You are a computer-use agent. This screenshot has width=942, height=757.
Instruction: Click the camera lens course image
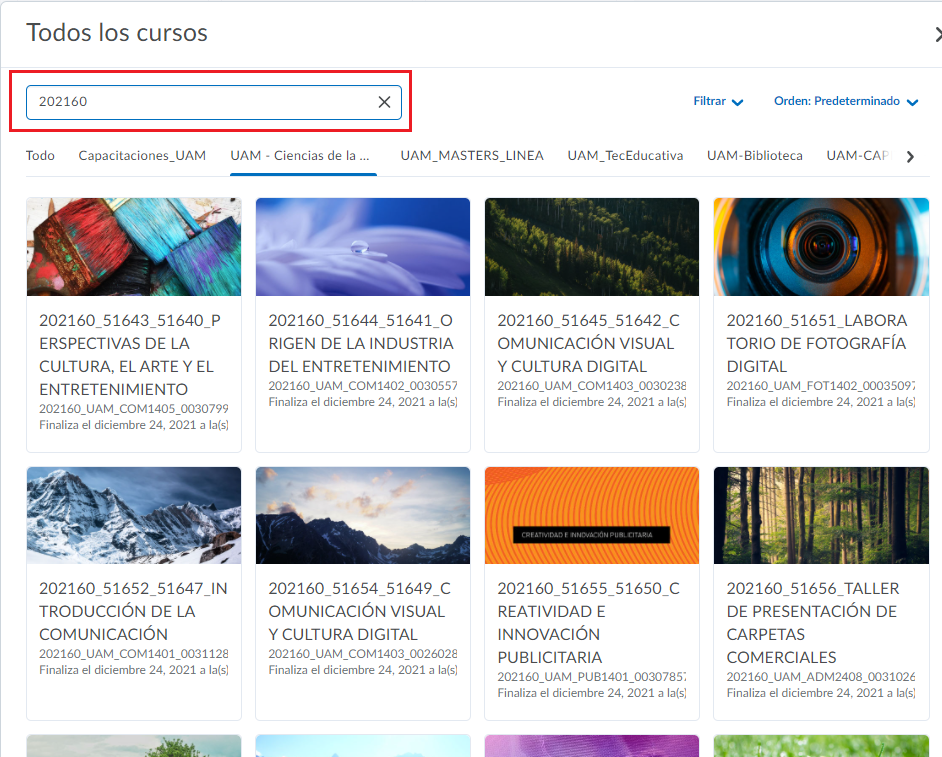pos(820,247)
